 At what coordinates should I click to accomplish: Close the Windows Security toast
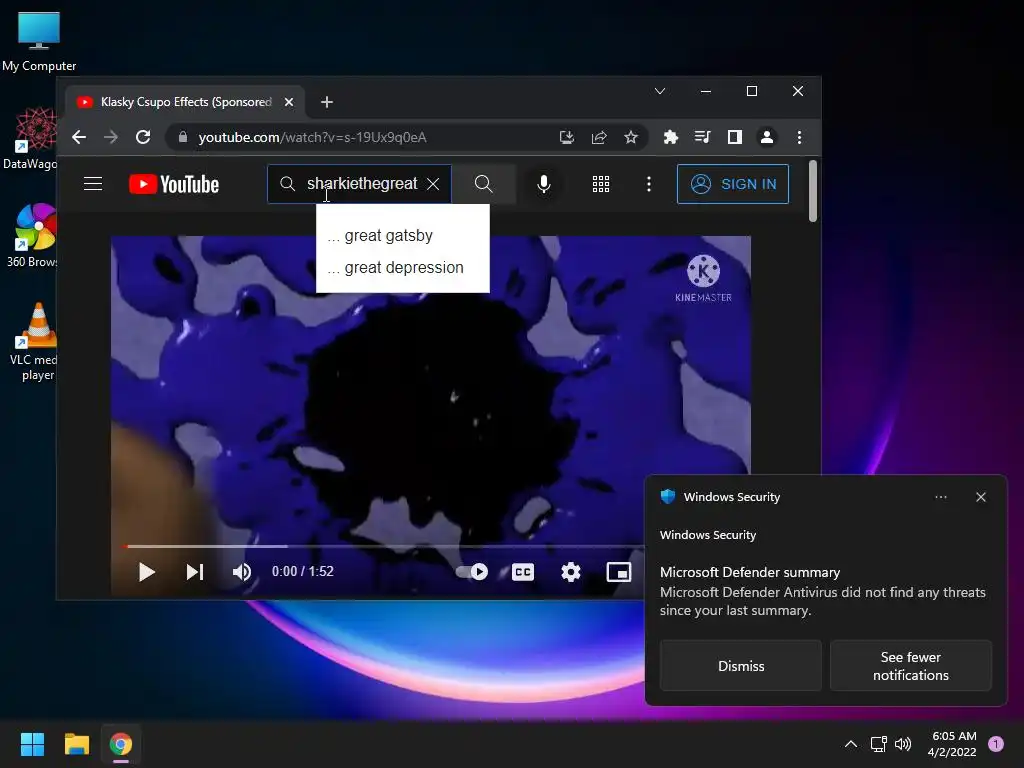point(981,497)
